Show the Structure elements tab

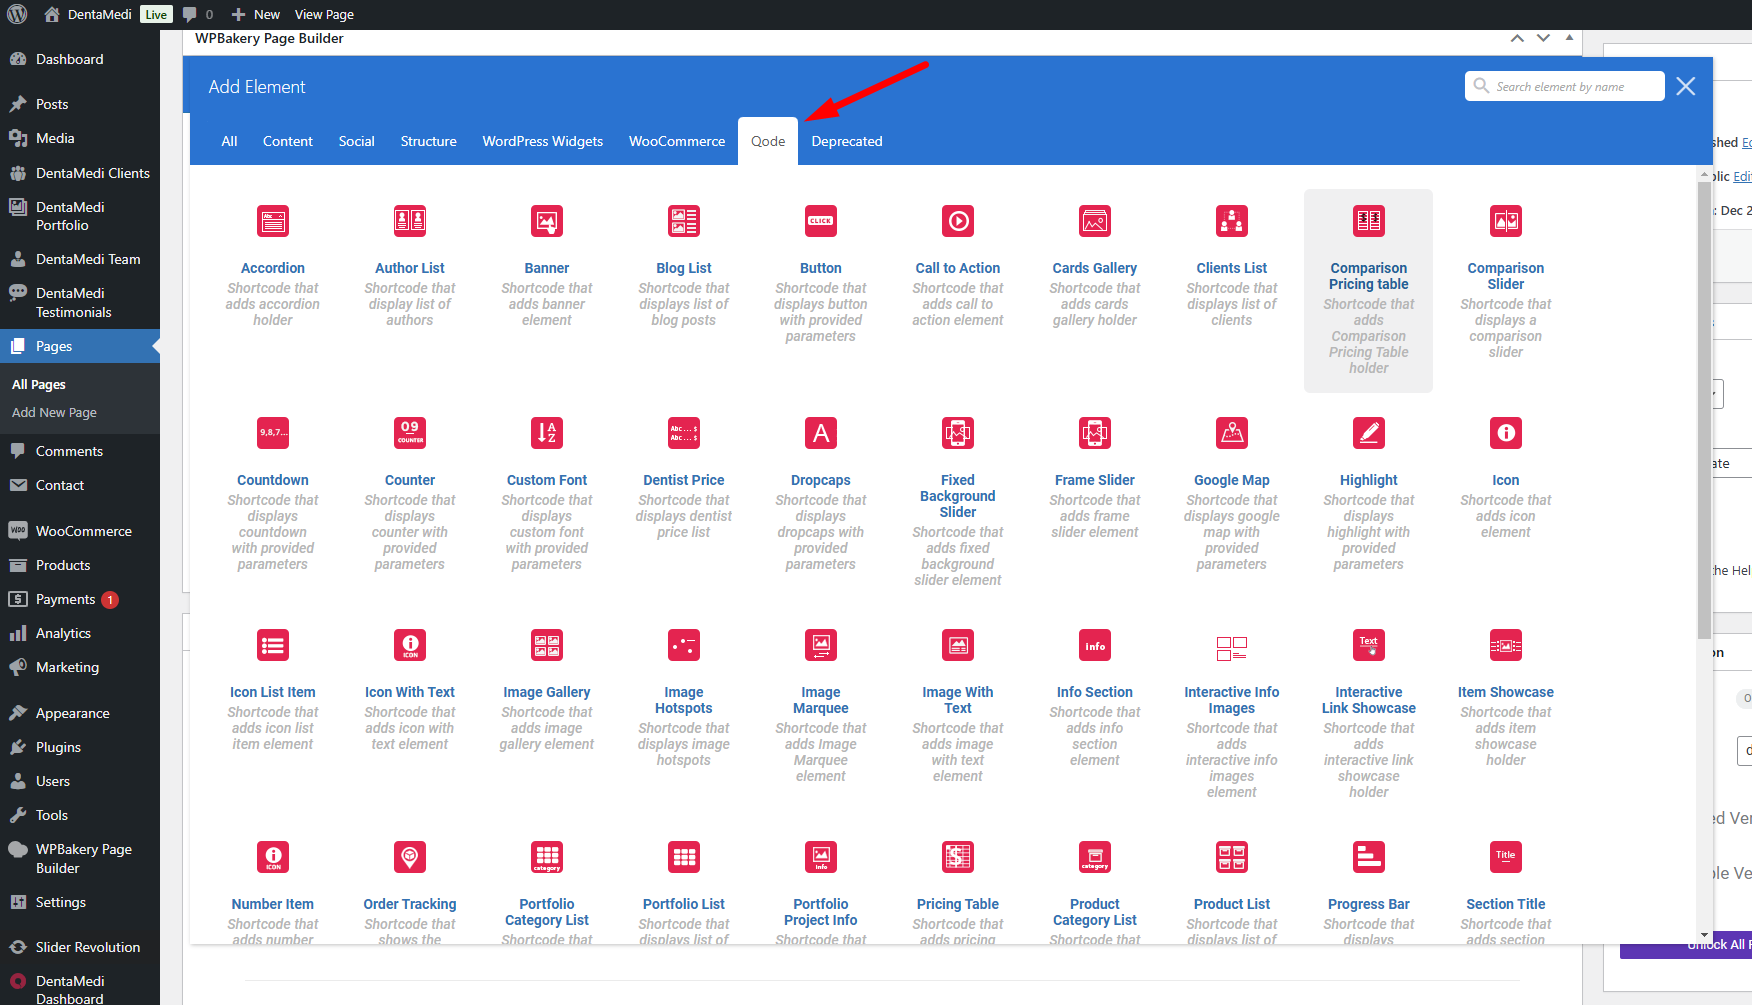pos(429,141)
